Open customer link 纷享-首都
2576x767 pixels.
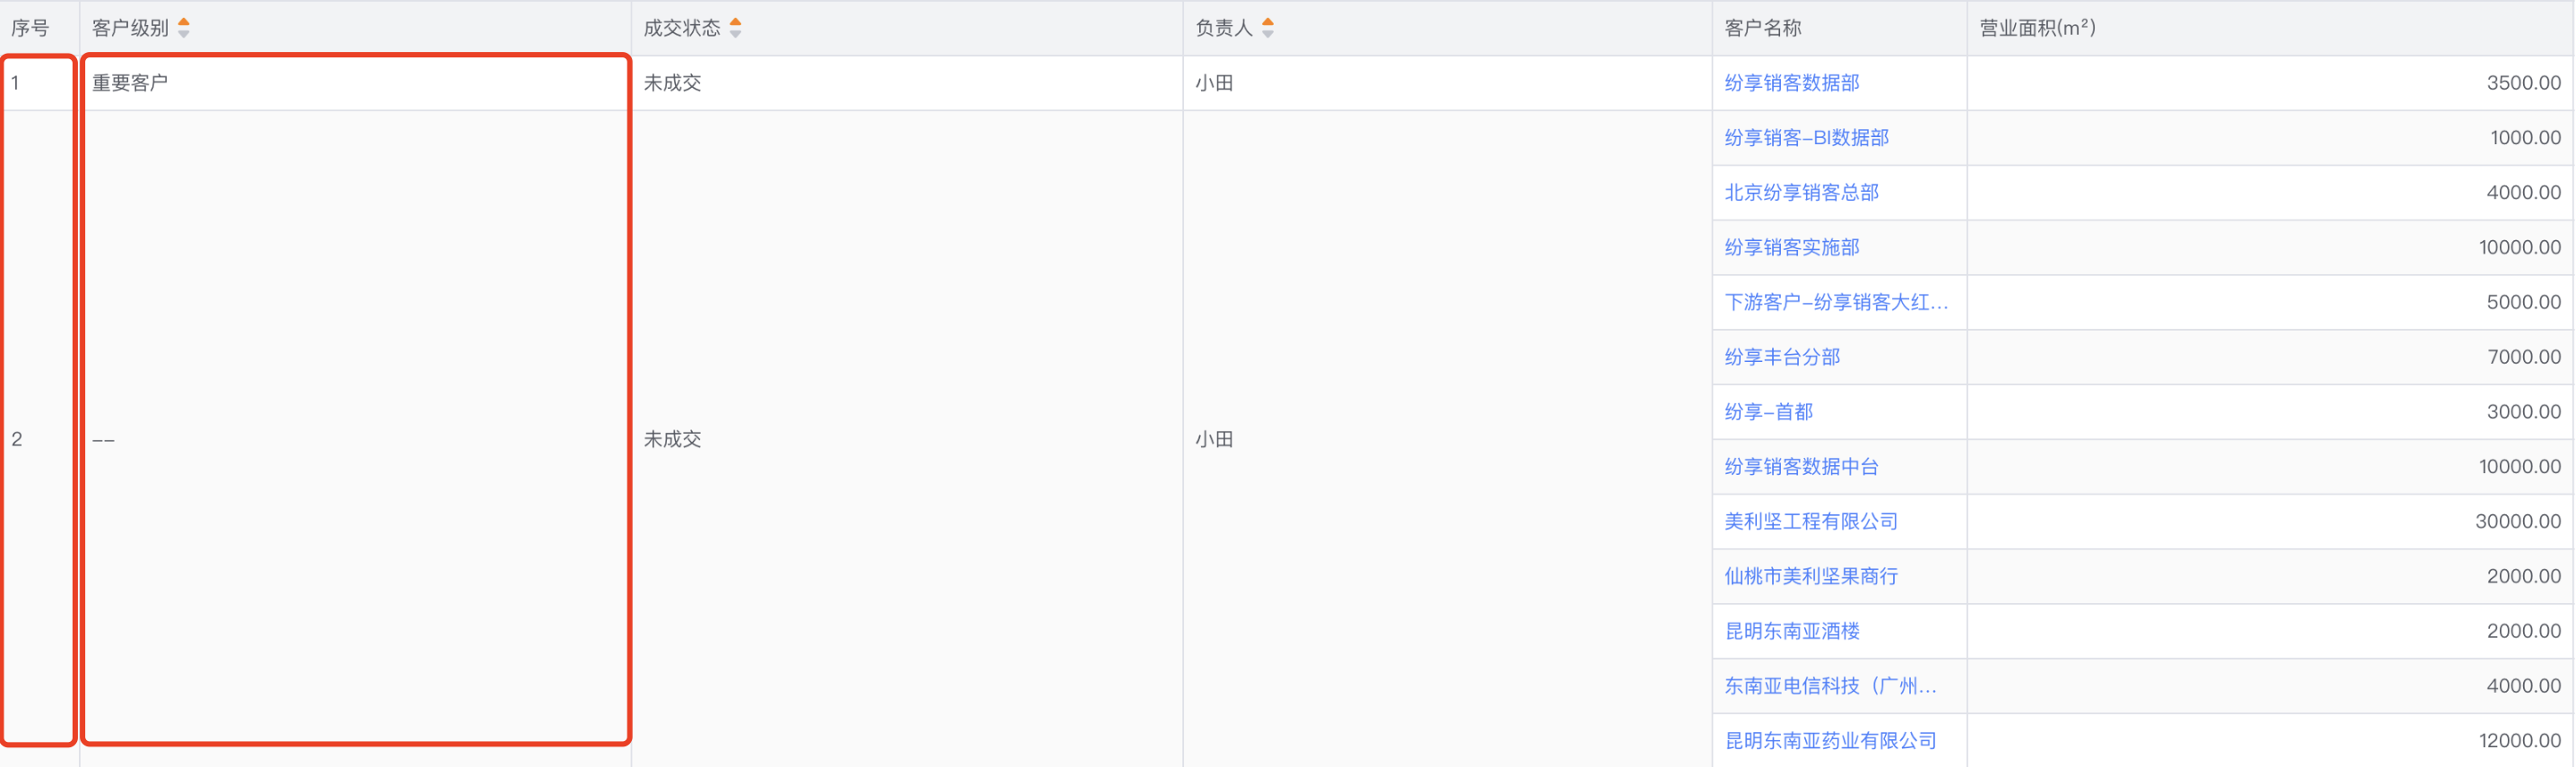(x=1768, y=412)
